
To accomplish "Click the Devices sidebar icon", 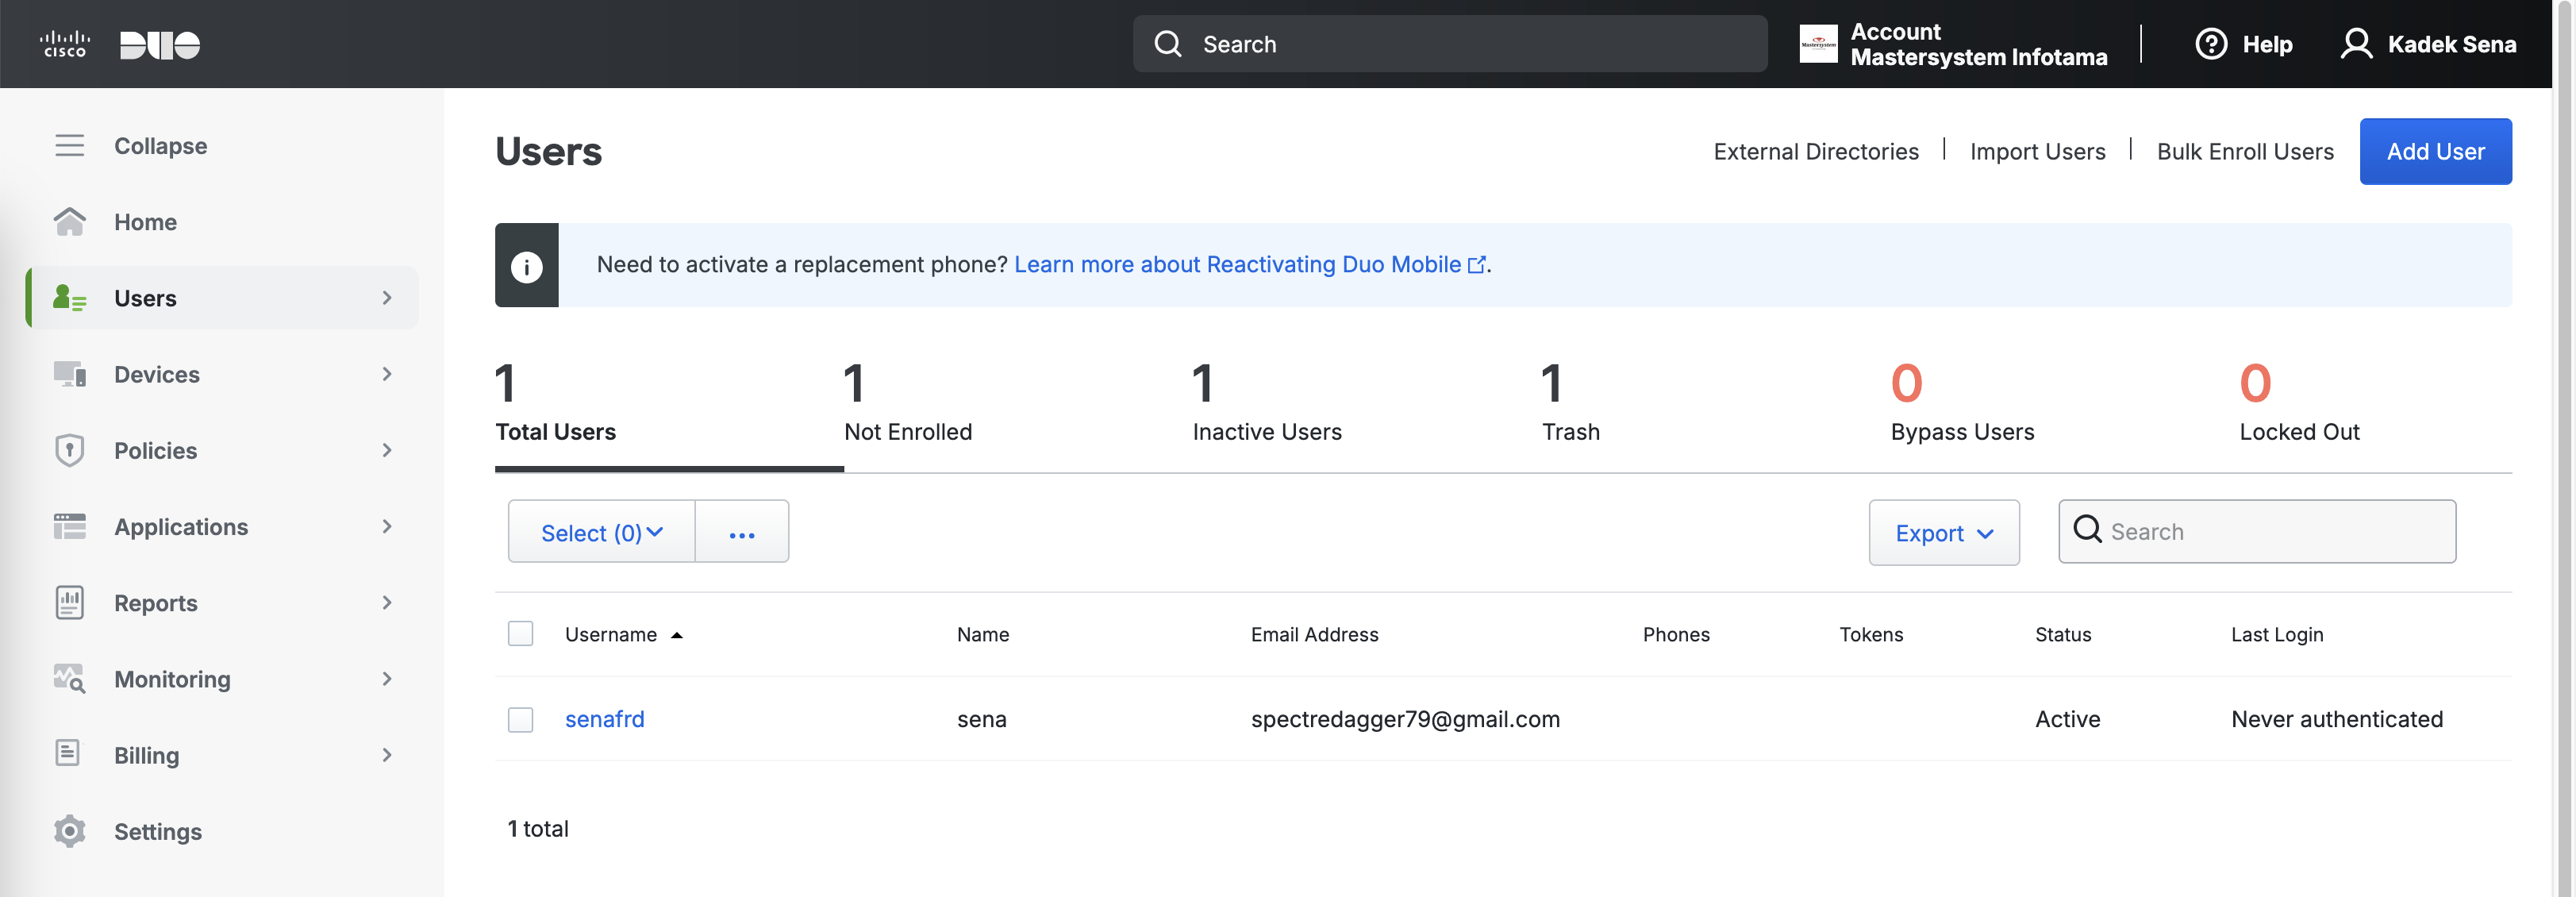I will [69, 374].
